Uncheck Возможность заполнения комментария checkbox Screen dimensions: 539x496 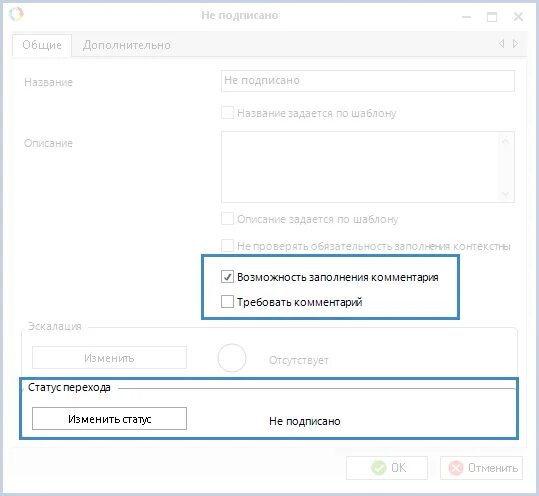(227, 277)
